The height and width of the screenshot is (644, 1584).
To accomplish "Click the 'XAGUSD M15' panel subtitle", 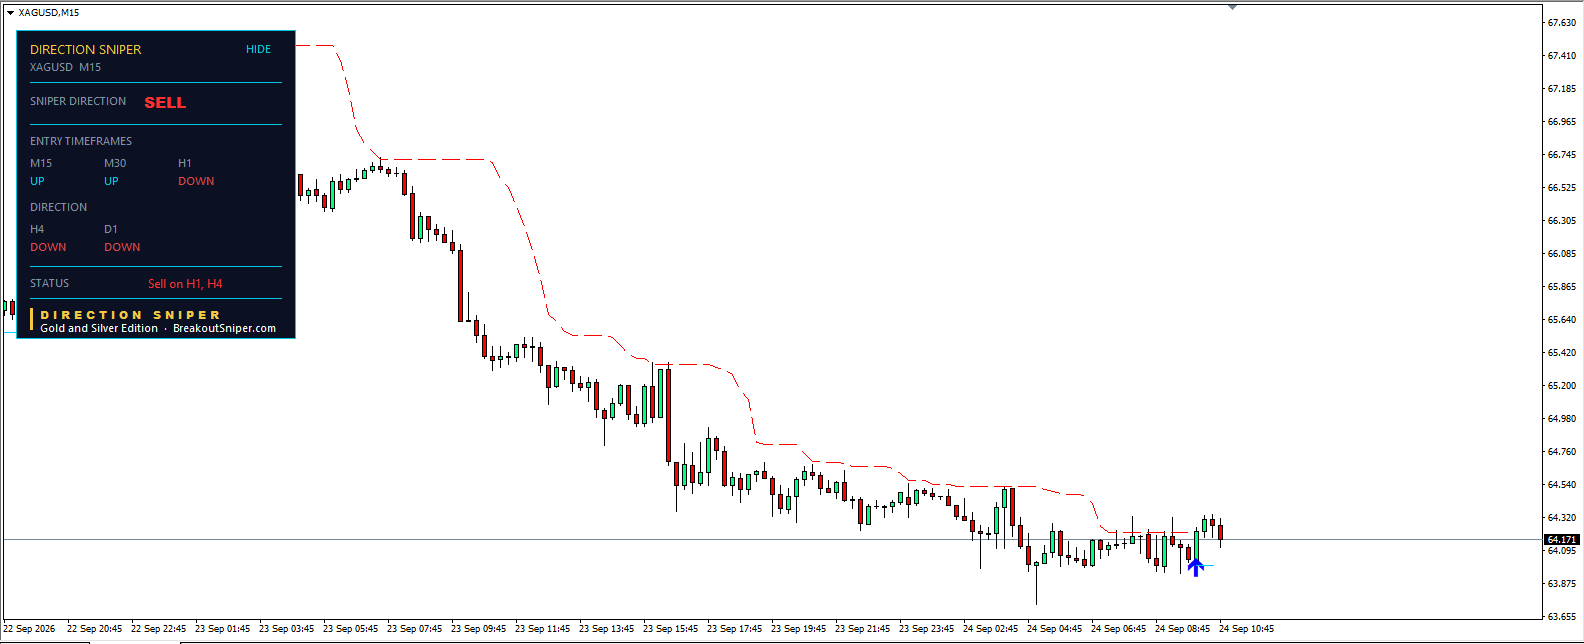I will pyautogui.click(x=65, y=67).
